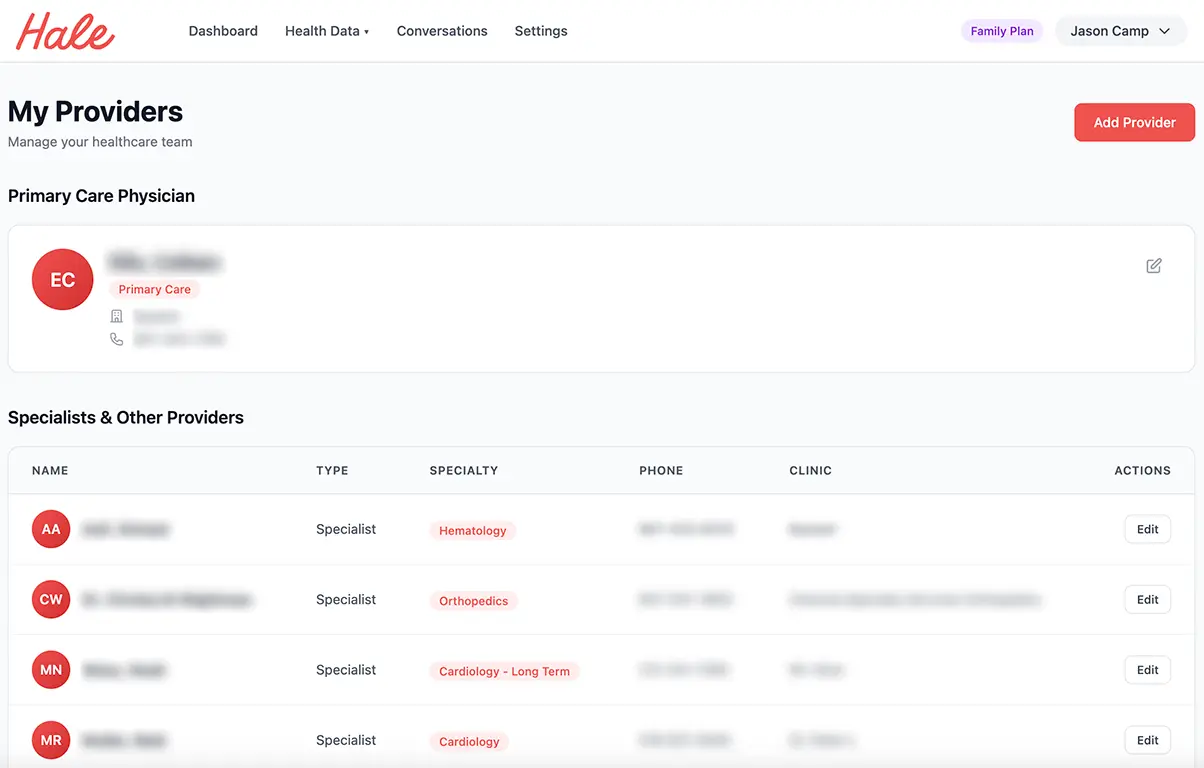1204x768 pixels.
Task: Expand the Health Data menu
Action: tap(327, 31)
